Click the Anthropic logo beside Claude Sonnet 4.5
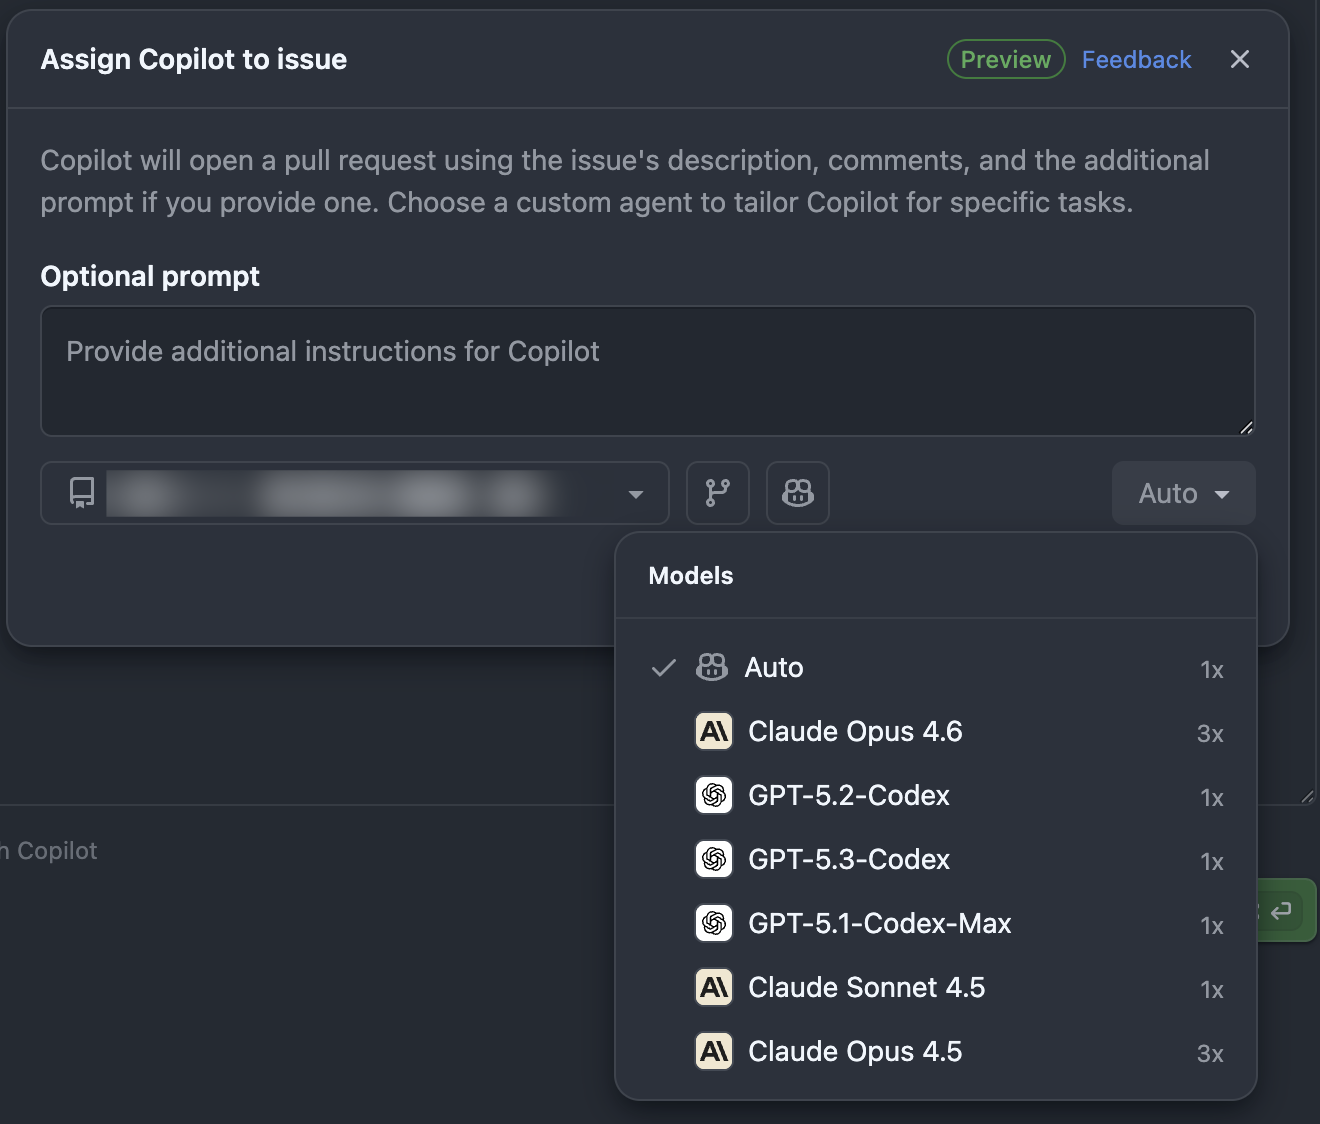 (x=714, y=987)
